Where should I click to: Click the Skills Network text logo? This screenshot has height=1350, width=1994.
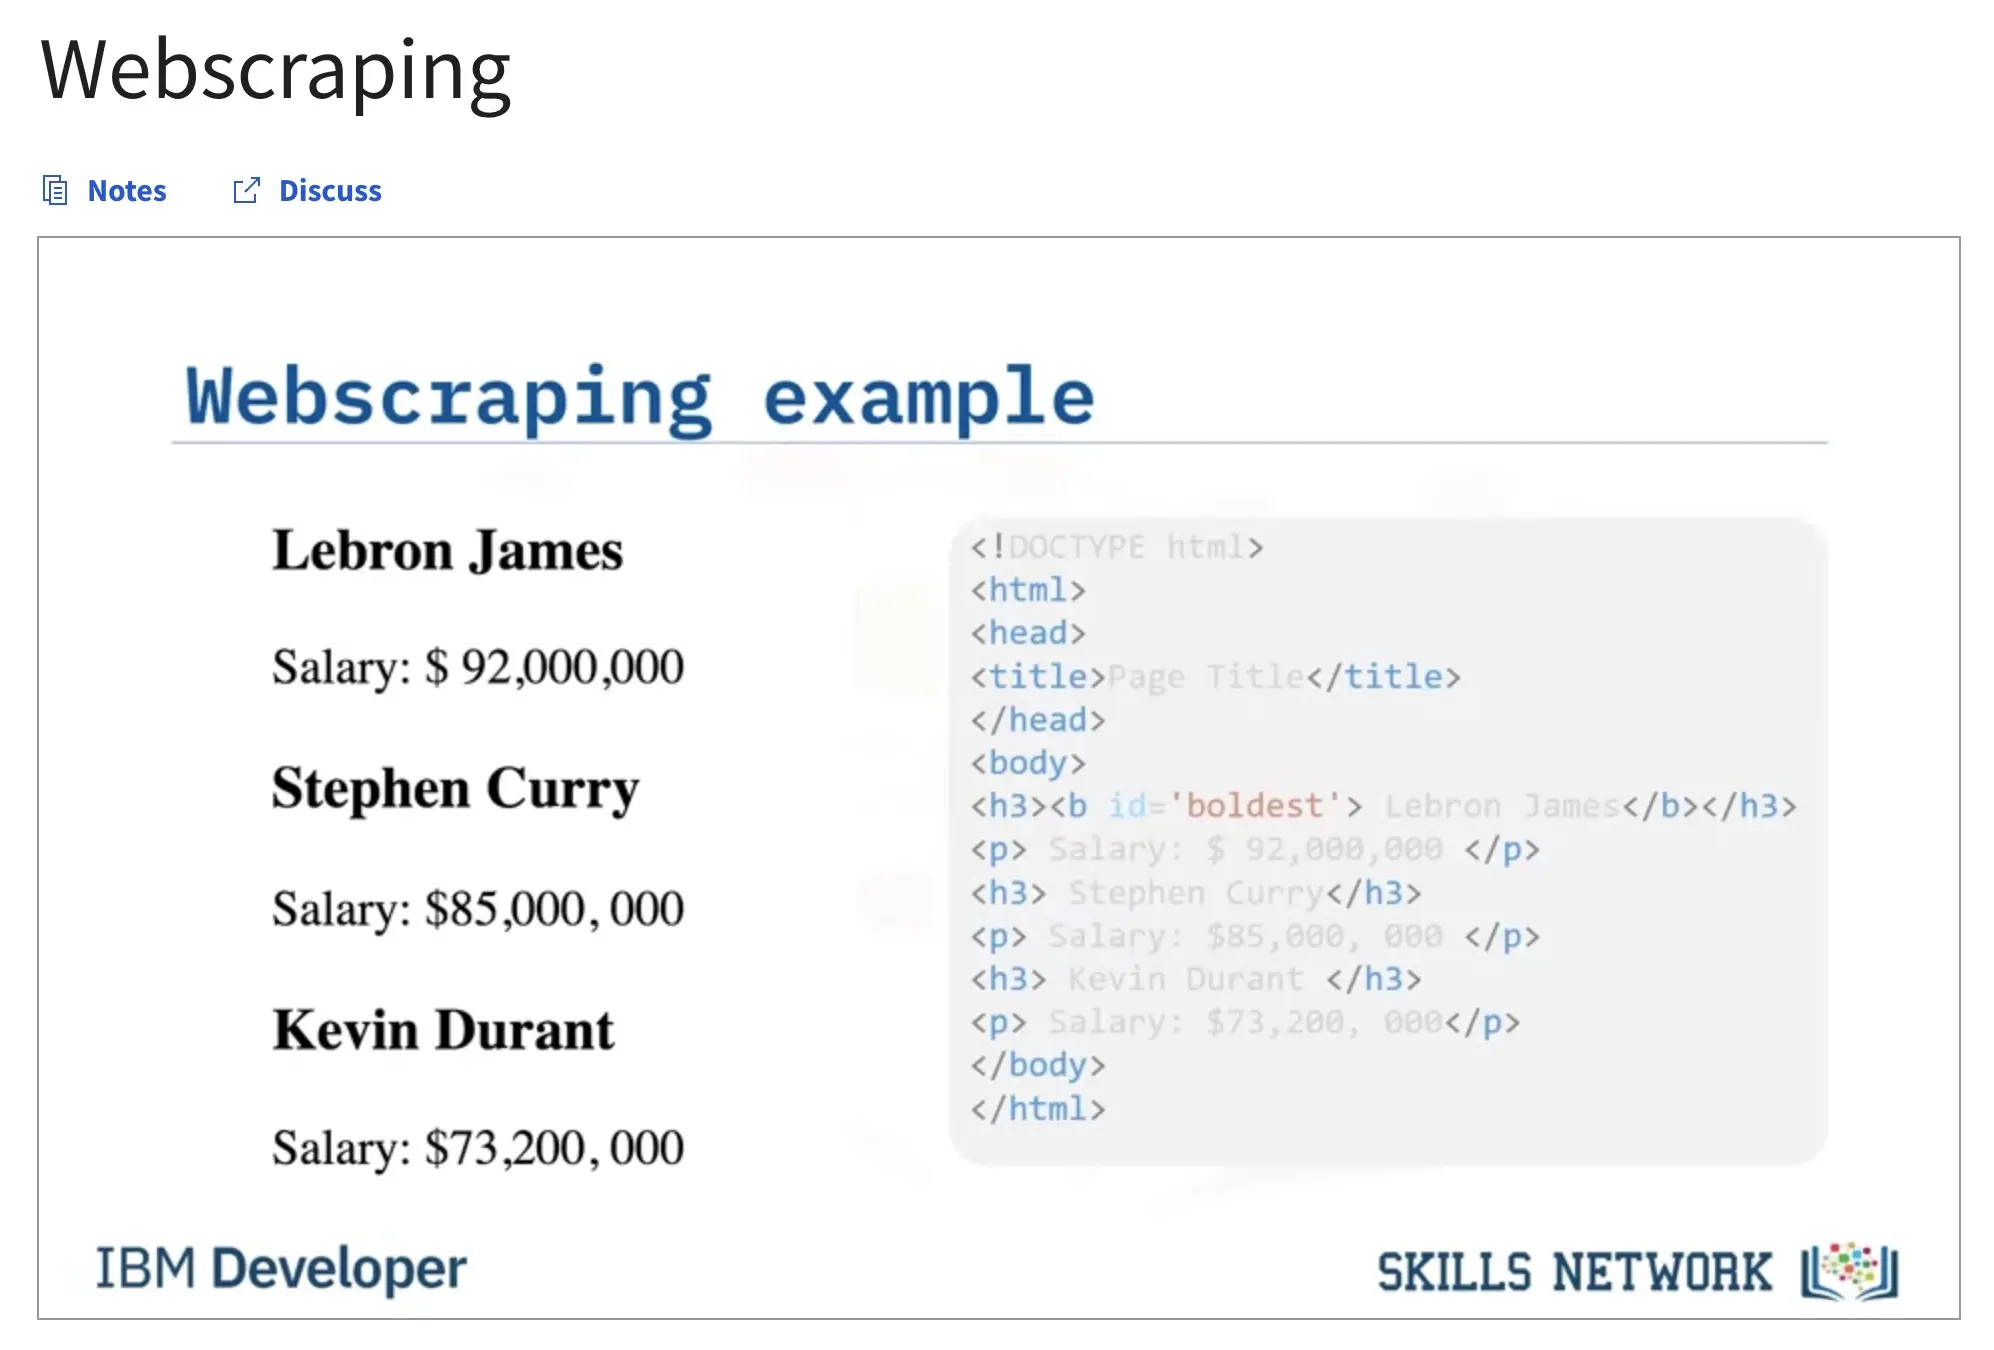(x=1573, y=1272)
